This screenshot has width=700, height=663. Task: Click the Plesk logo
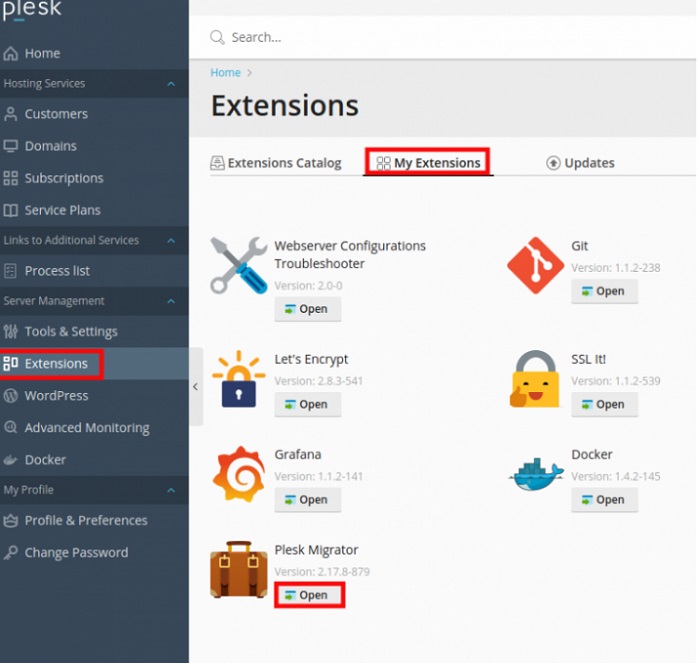point(31,10)
